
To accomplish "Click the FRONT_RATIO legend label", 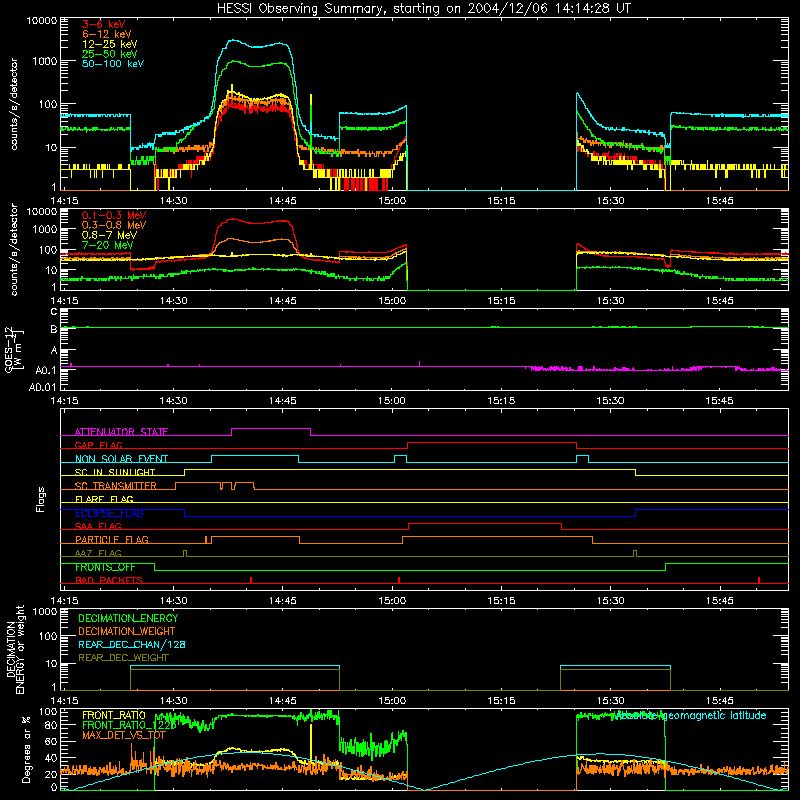I will click(x=114, y=715).
